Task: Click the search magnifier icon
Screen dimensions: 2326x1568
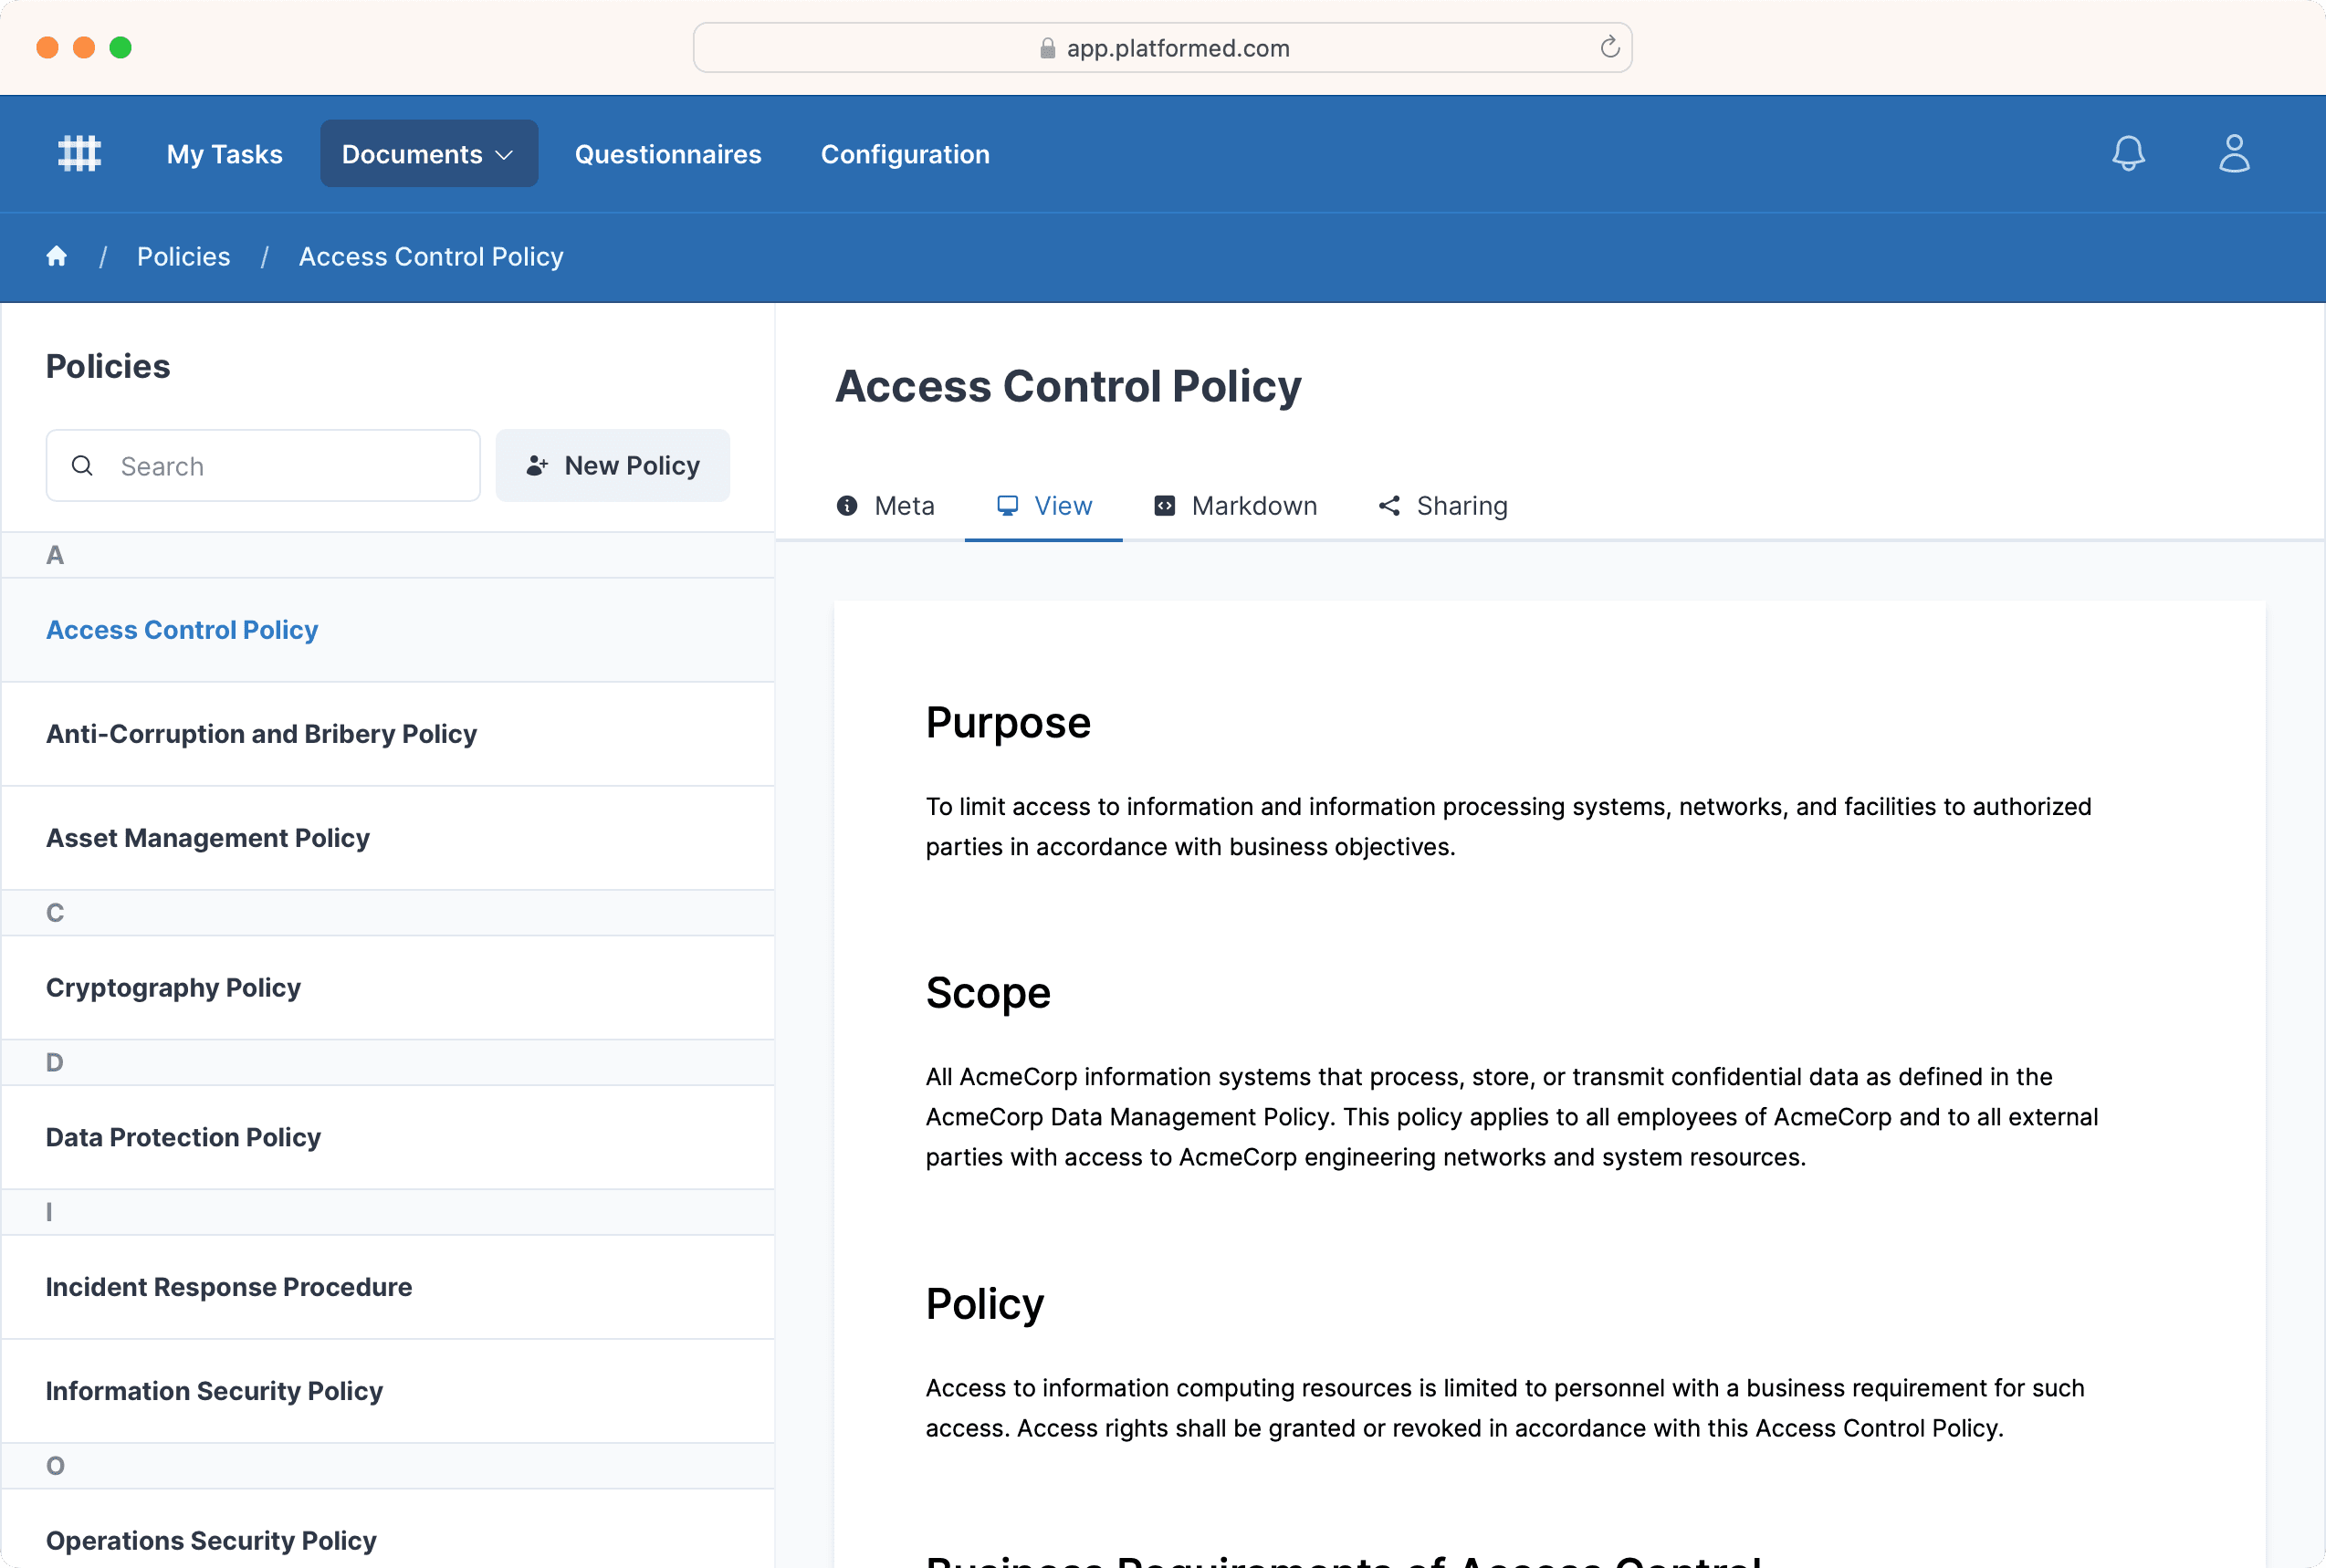Action: 83,466
